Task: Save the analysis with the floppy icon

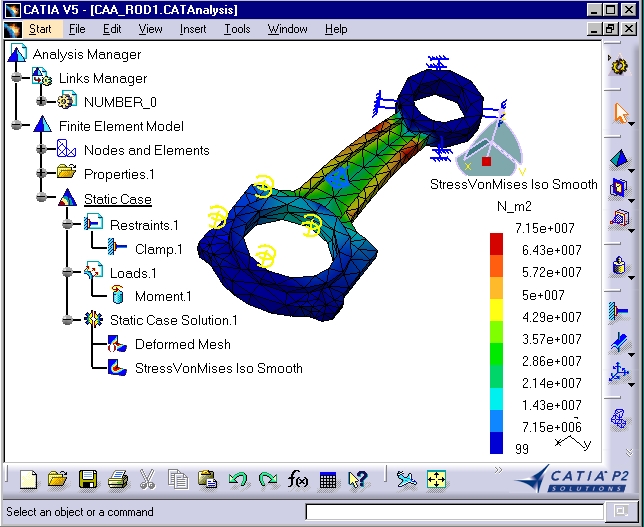Action: pyautogui.click(x=88, y=479)
